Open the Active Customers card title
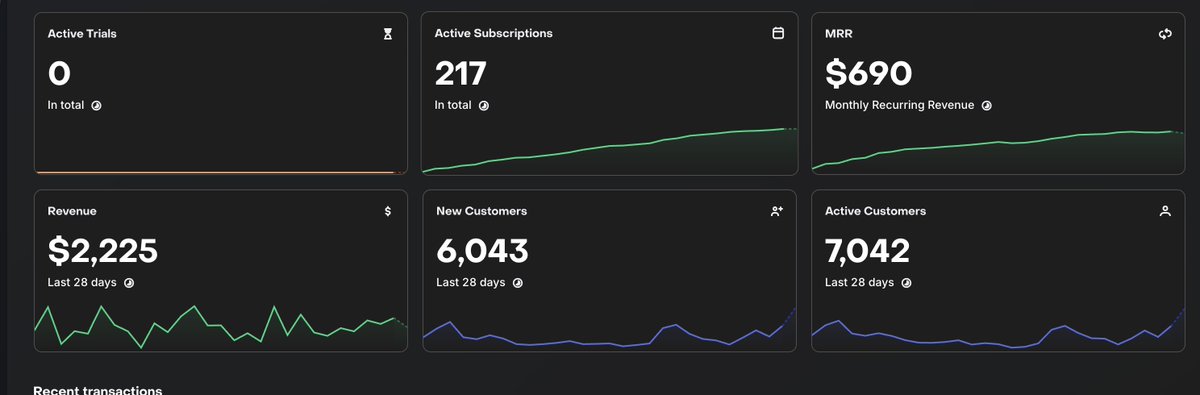1200x395 pixels. (875, 211)
